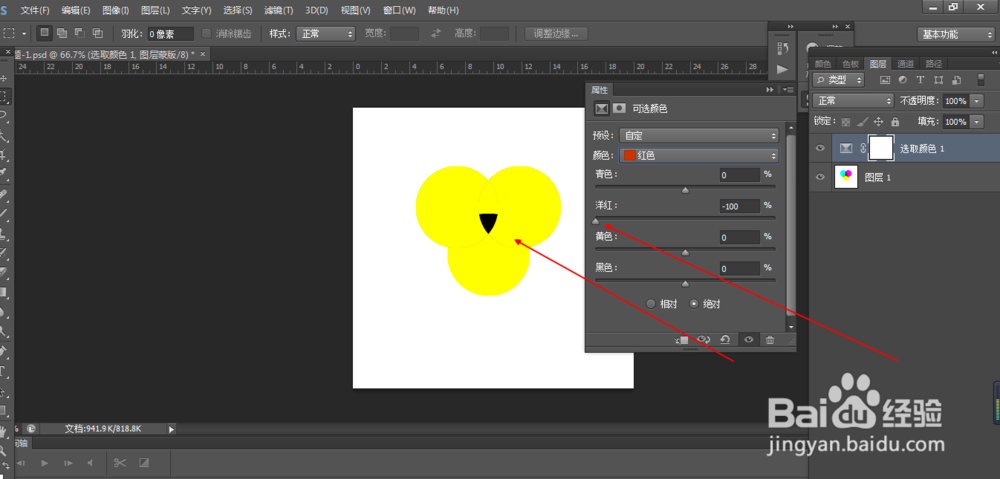1000x479 pixels.
Task: Click the 羽化 feather input field
Action: tap(171, 34)
